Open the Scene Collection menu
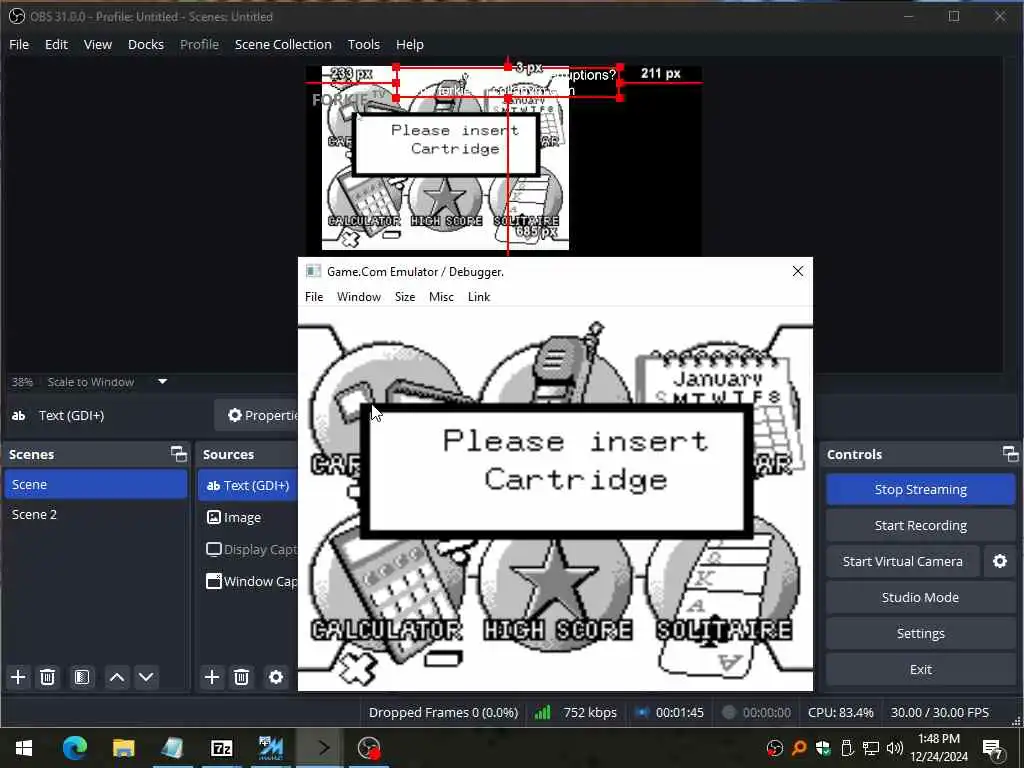Image resolution: width=1024 pixels, height=768 pixels. click(x=283, y=44)
